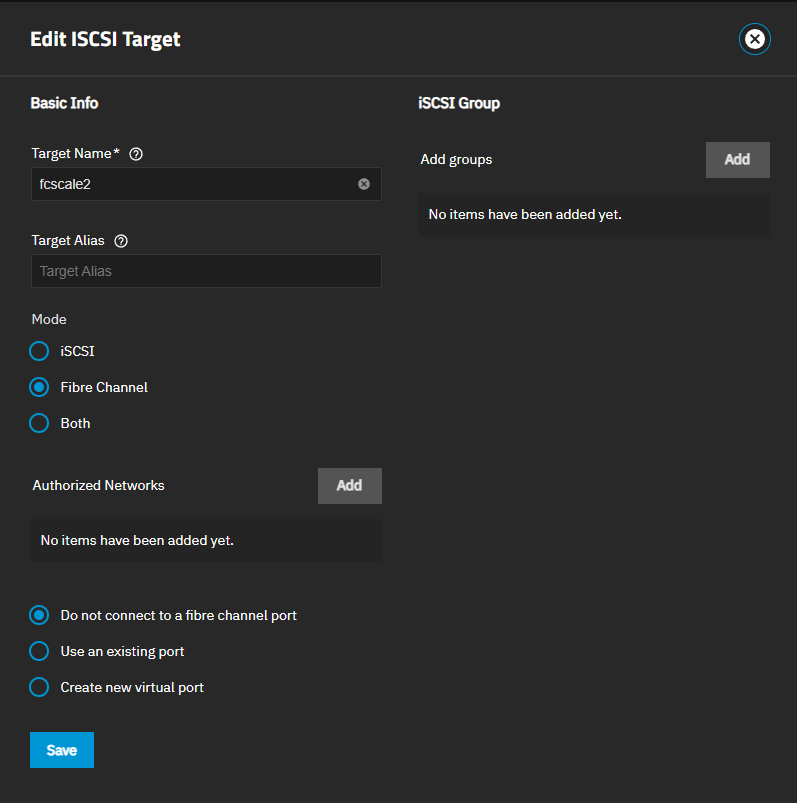Clear the Target Name field text
The width and height of the screenshot is (797, 803).
(364, 184)
